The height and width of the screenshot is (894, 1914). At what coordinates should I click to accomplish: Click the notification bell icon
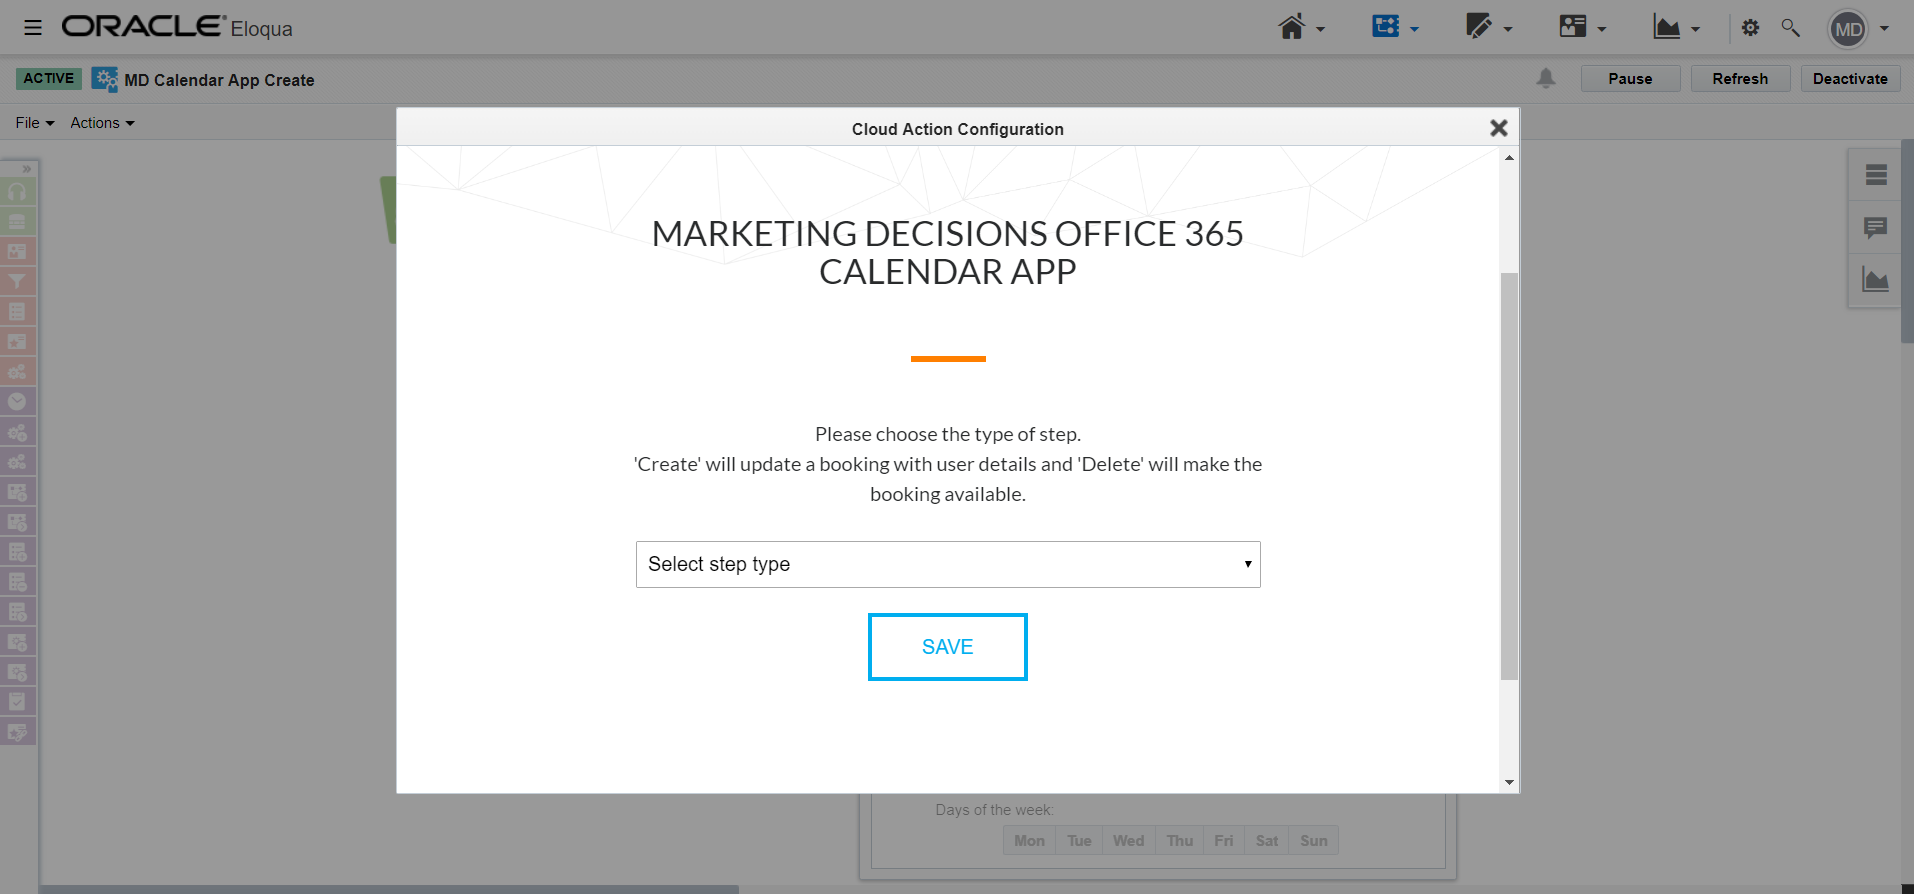point(1546,78)
